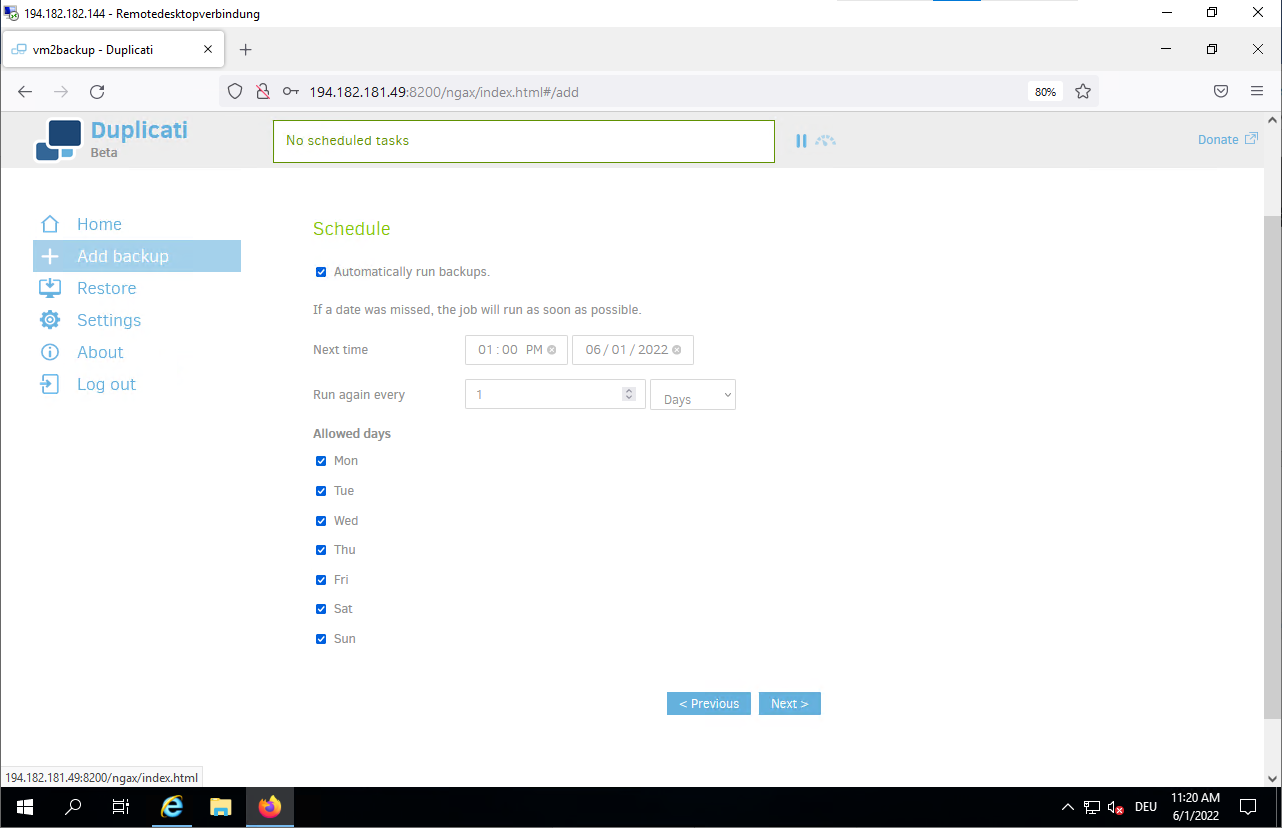
Task: Clear the date field with x icon
Action: tap(677, 350)
